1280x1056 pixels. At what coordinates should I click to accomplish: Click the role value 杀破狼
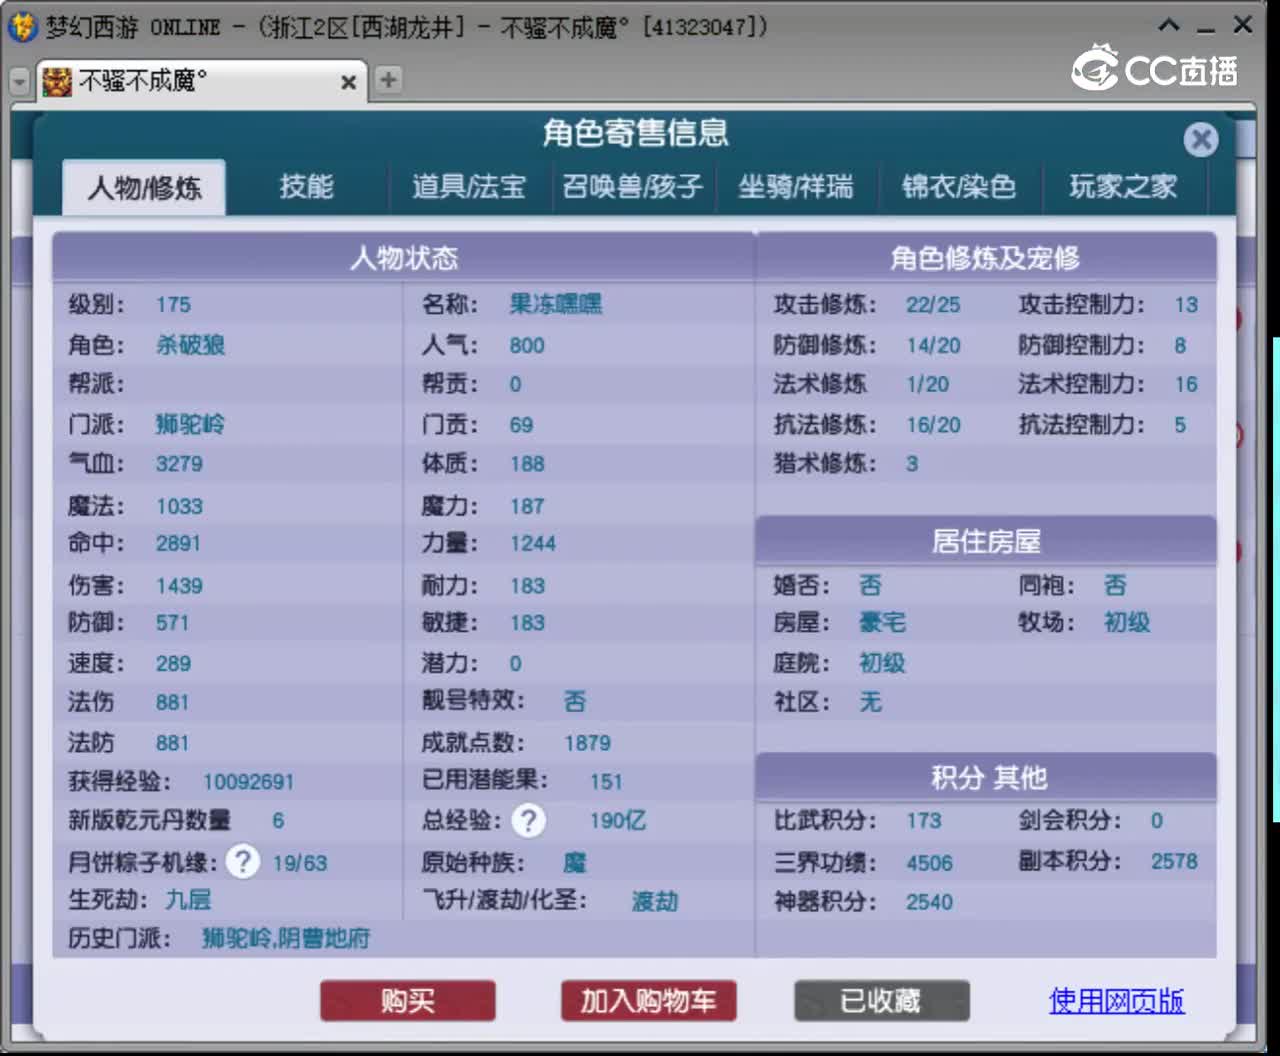click(190, 346)
